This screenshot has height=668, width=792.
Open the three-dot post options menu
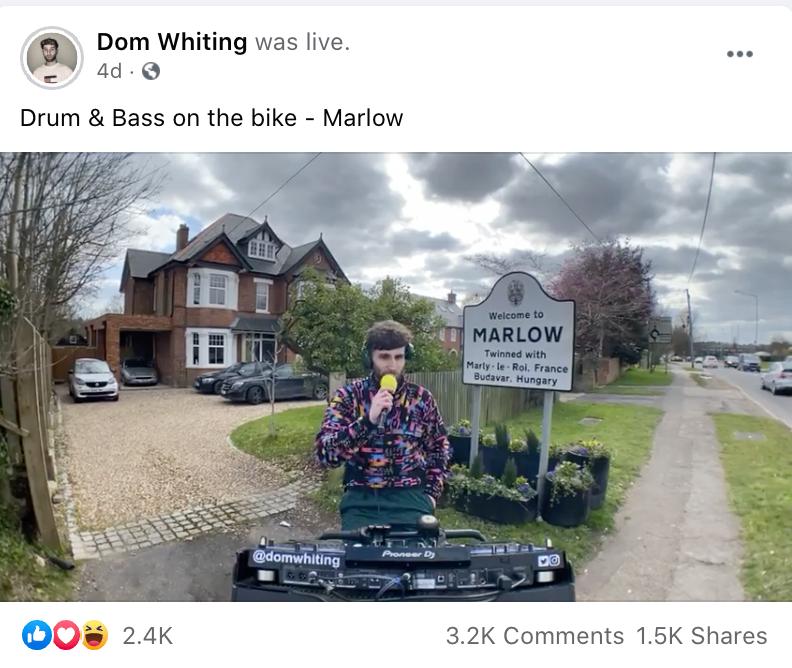(x=739, y=54)
